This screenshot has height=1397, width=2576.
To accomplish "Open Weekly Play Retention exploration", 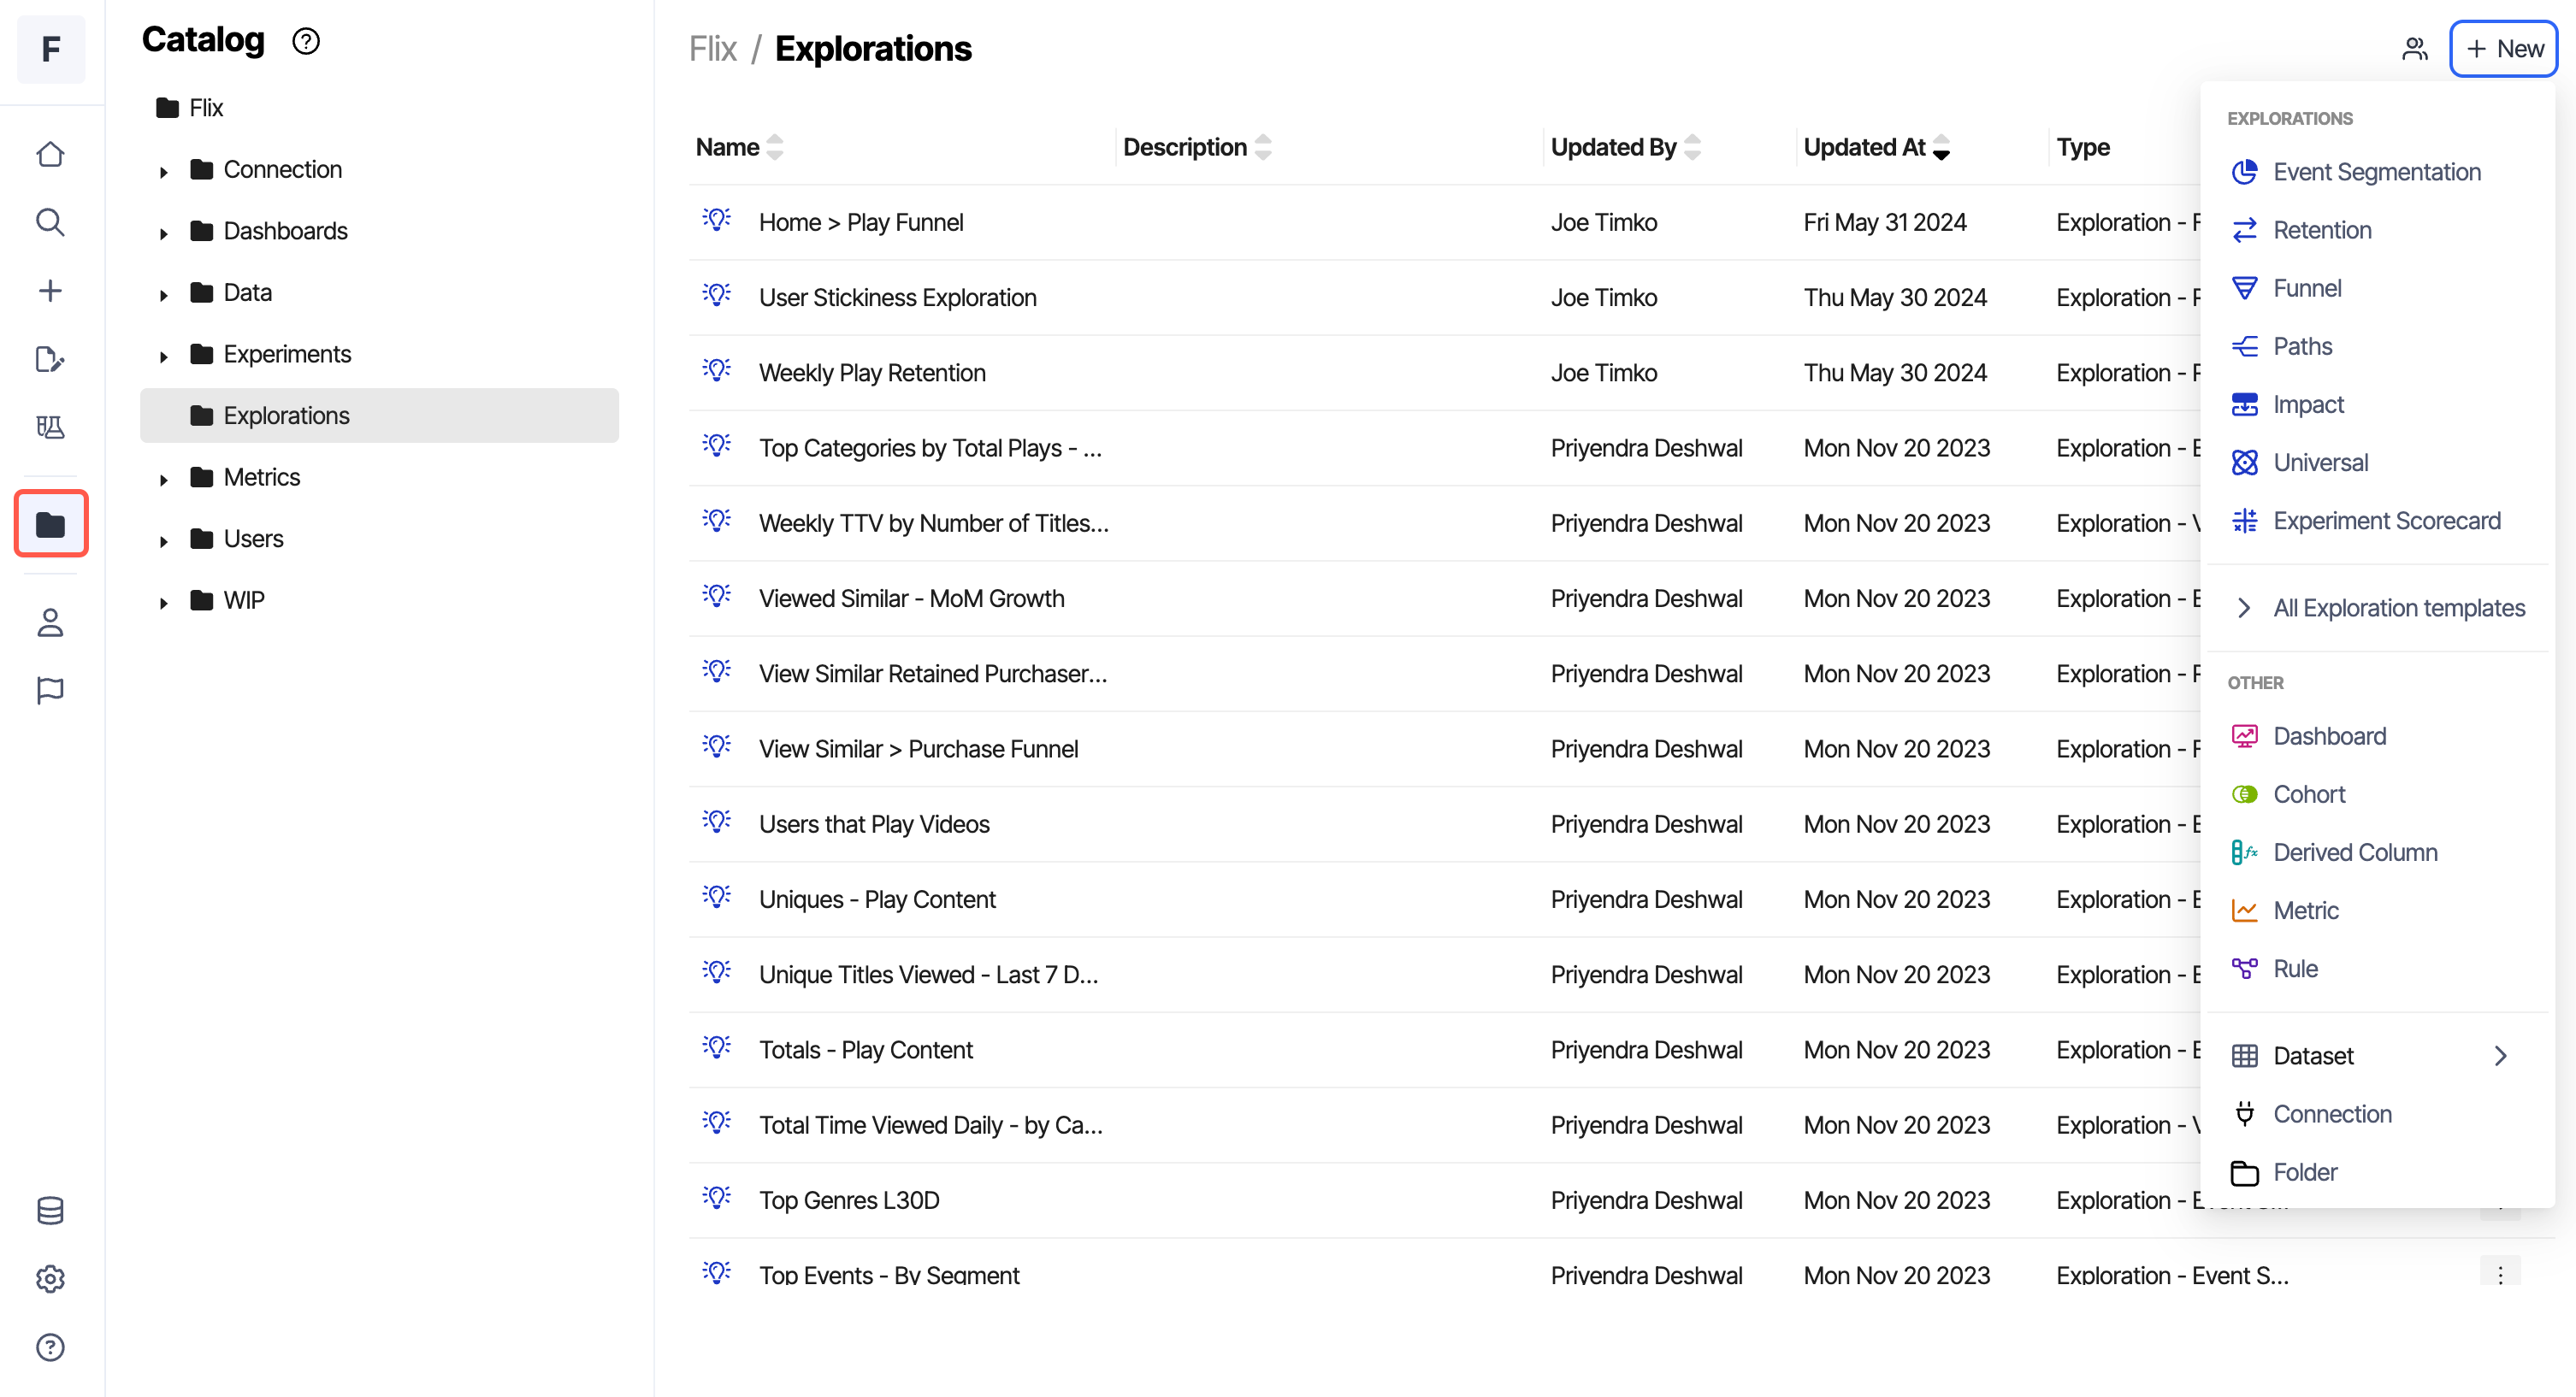I will coord(872,372).
